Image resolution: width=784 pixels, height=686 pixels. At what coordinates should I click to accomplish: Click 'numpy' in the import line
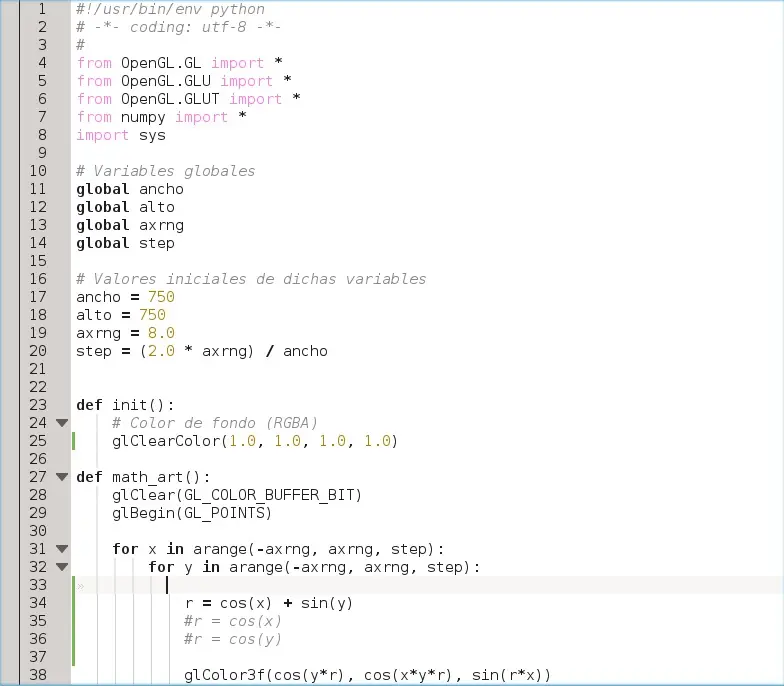(143, 118)
